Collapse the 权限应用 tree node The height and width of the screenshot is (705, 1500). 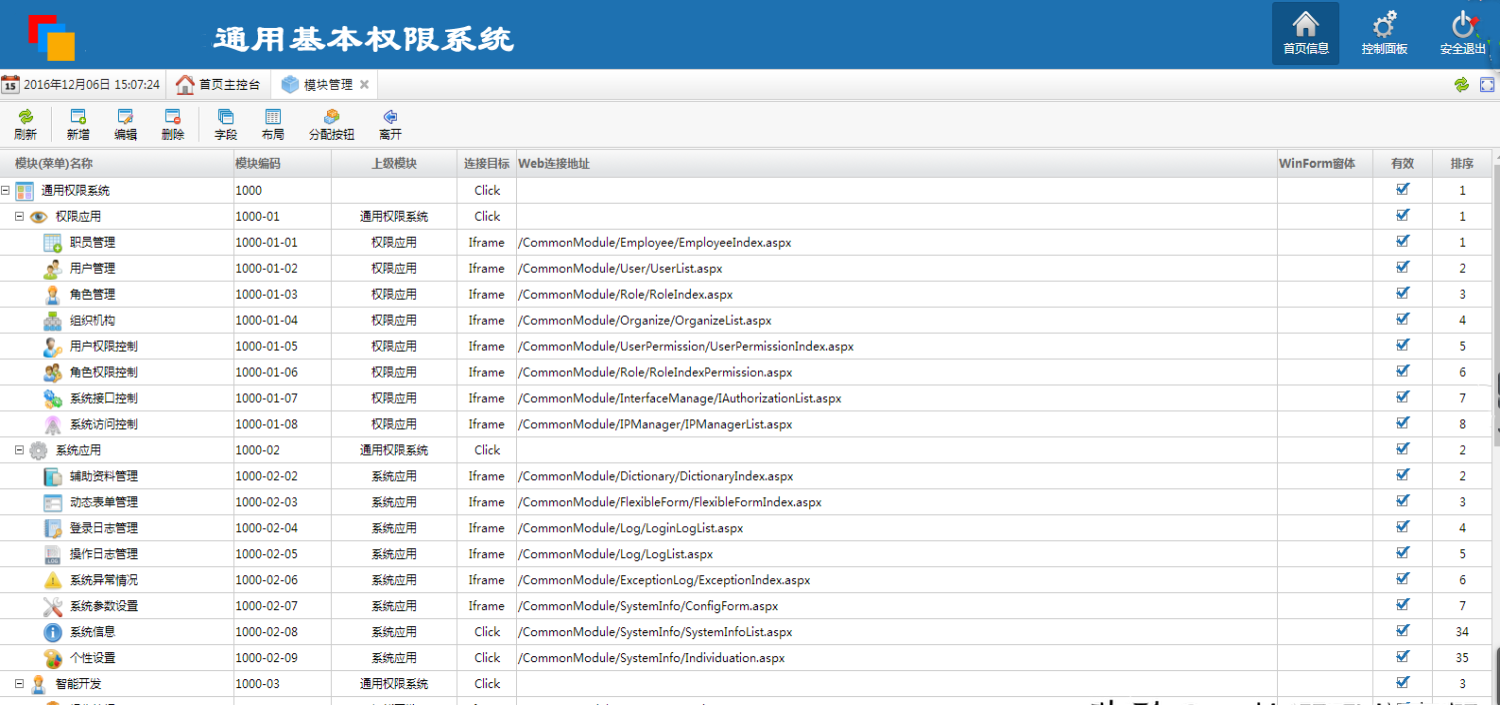[x=19, y=216]
